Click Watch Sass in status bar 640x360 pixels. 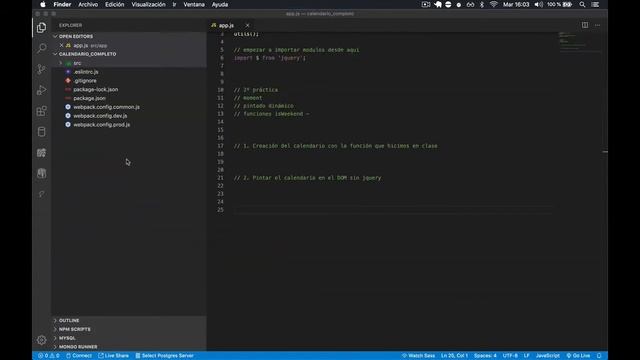(418, 356)
